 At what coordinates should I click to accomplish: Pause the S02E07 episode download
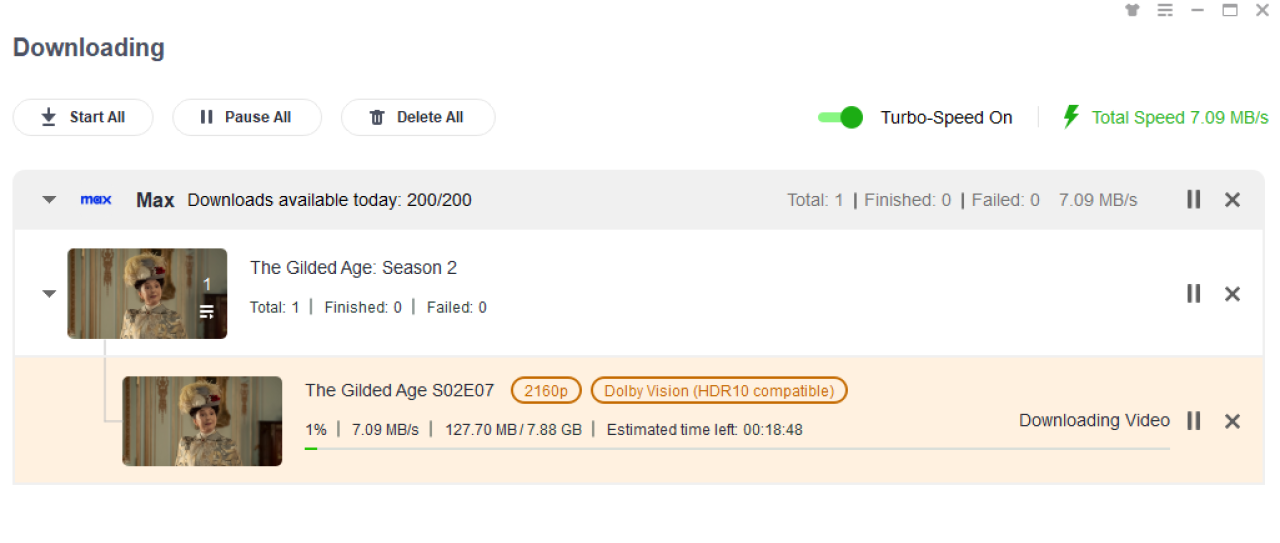(1193, 421)
